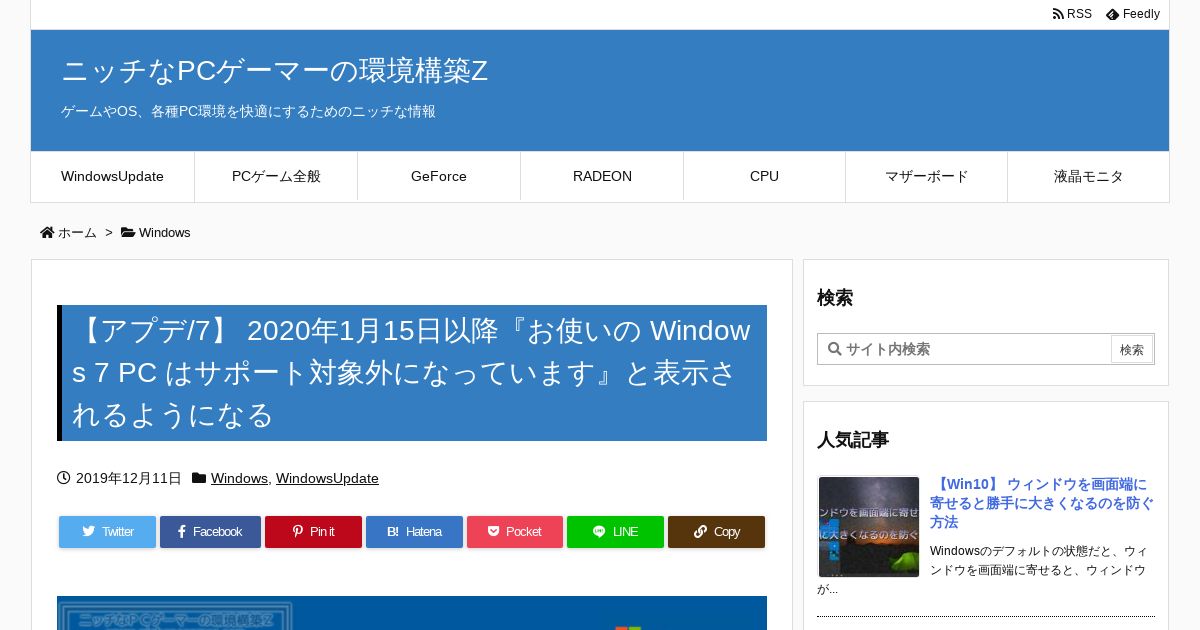Open the PCゲーム全般 menu item

[276, 176]
